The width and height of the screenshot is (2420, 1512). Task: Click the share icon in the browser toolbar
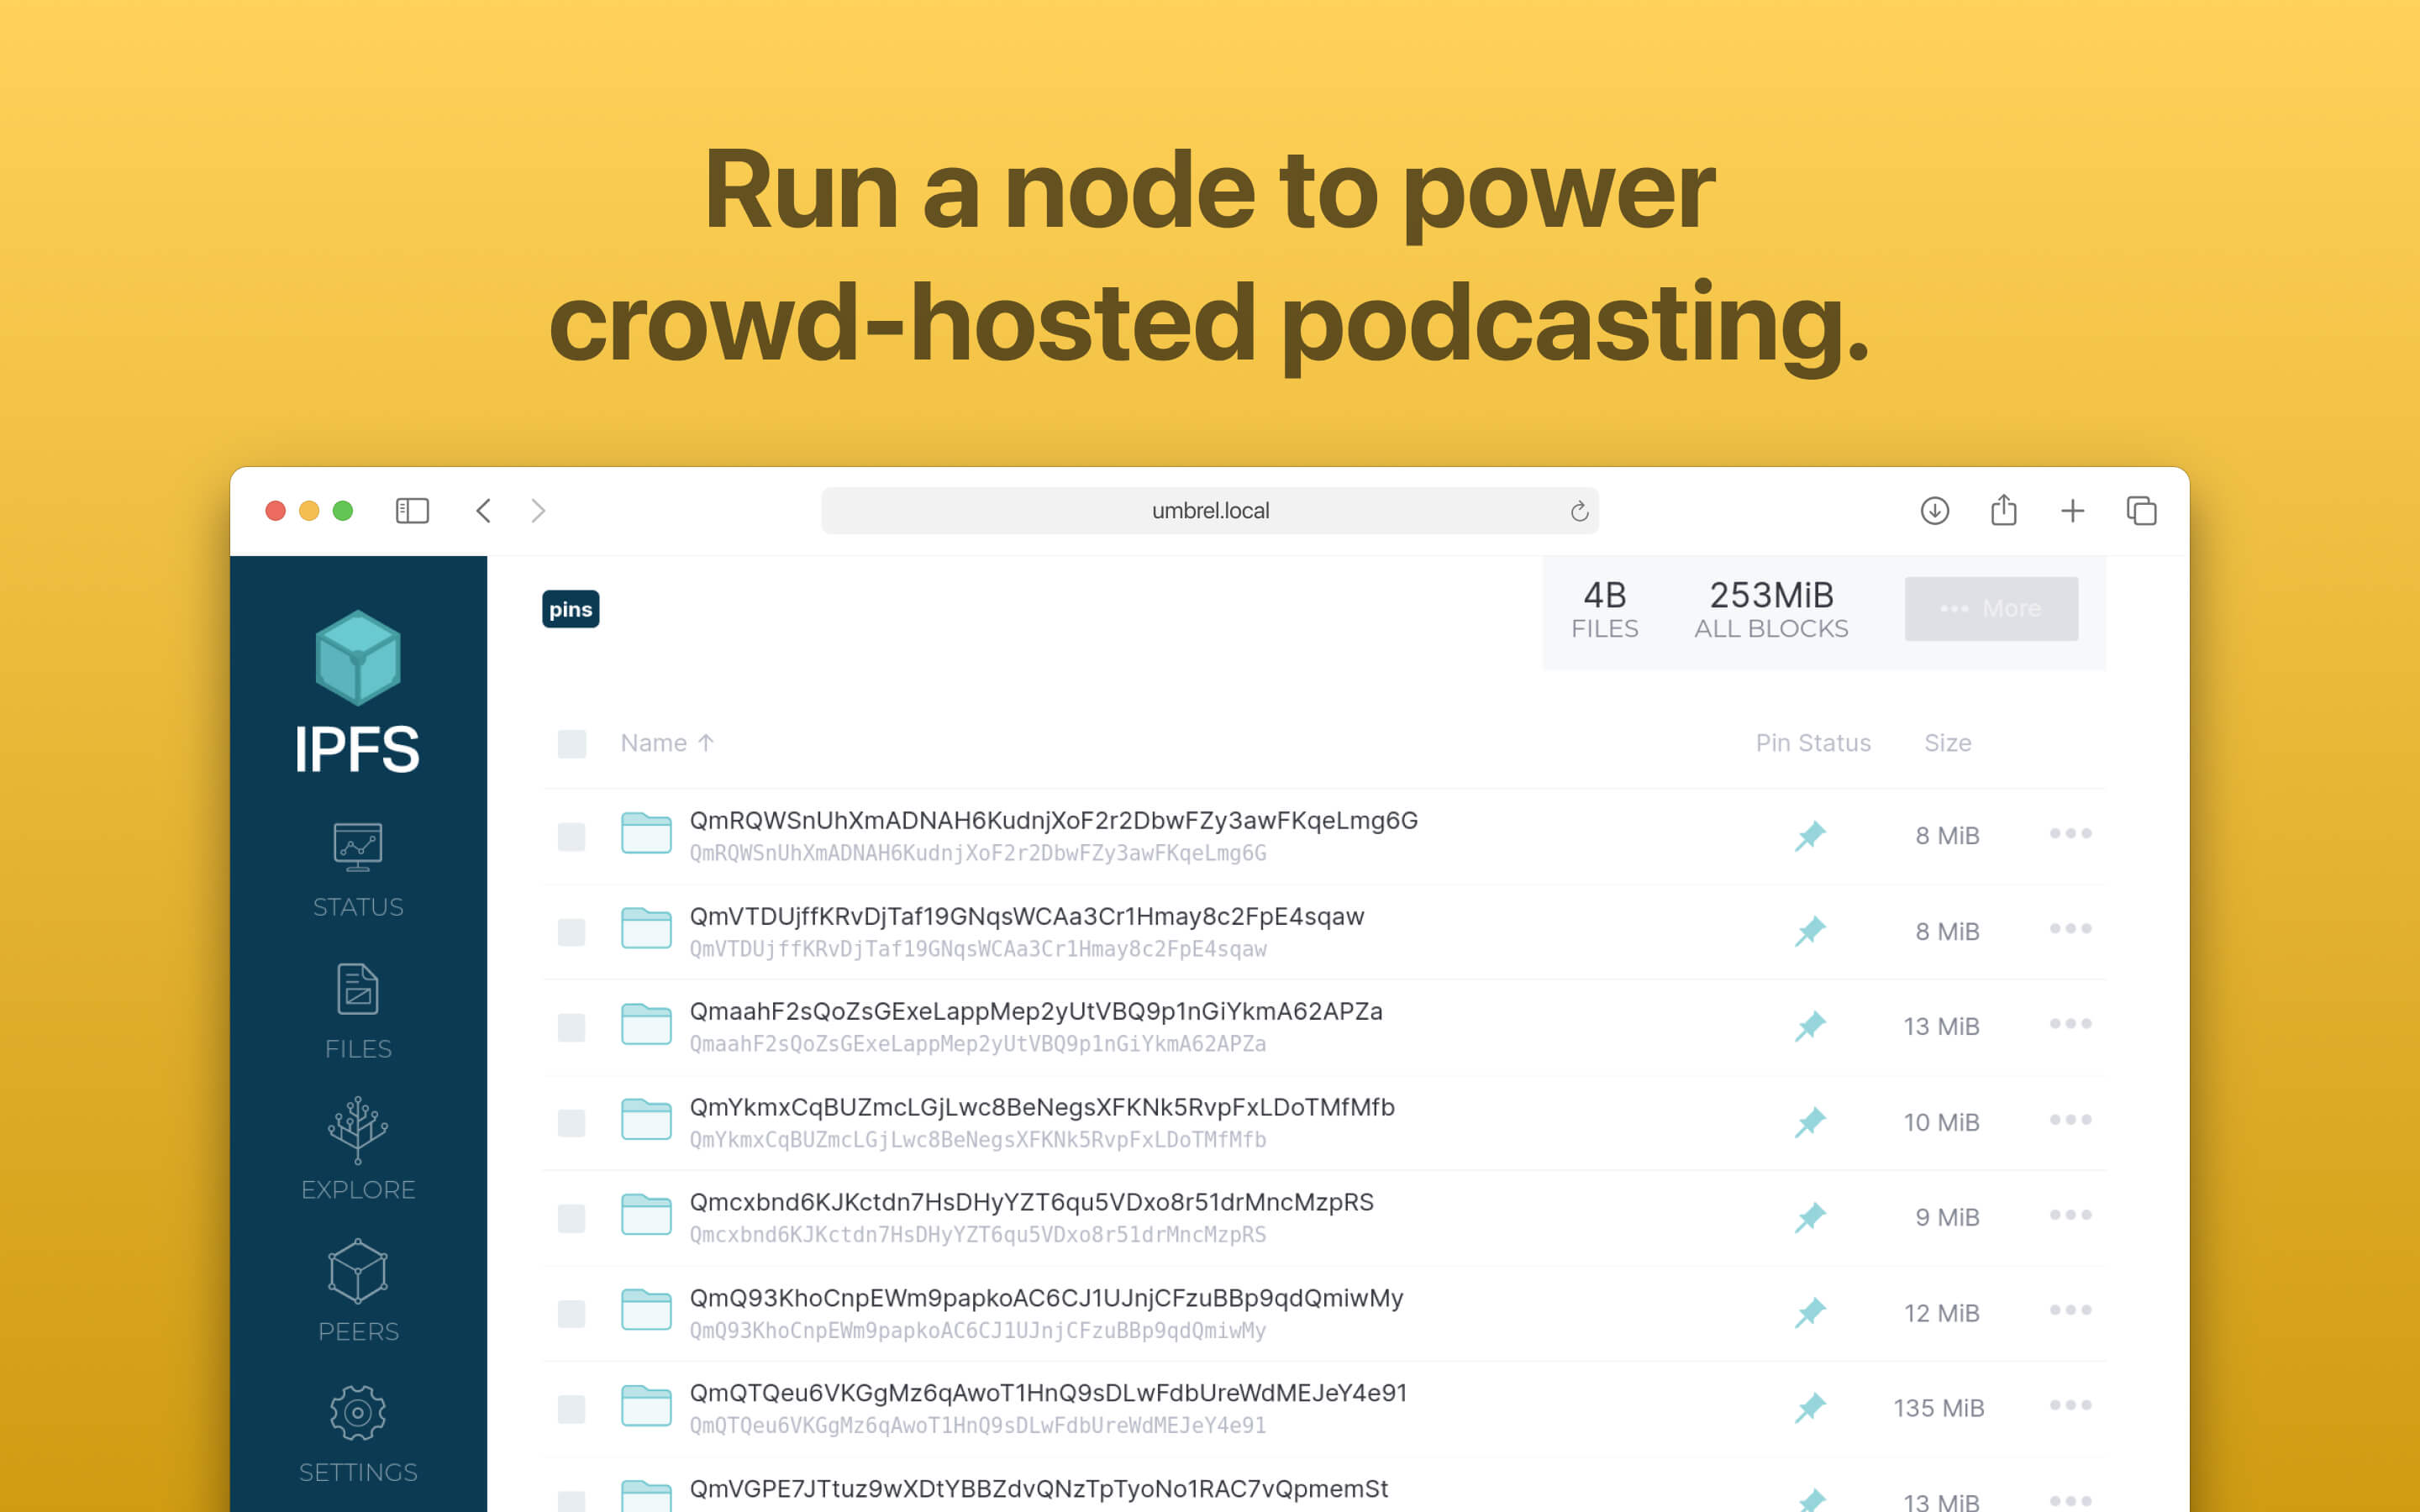2003,510
